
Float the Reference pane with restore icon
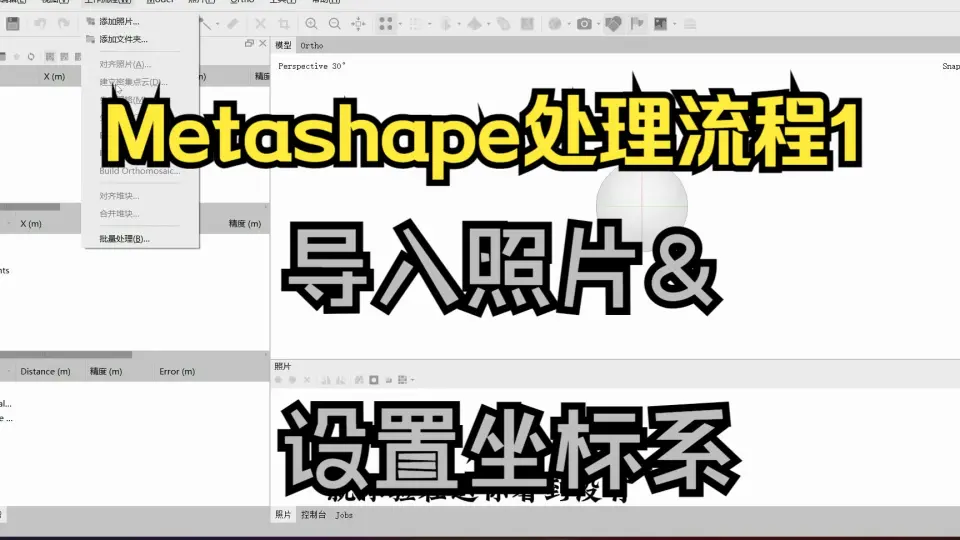tap(249, 43)
